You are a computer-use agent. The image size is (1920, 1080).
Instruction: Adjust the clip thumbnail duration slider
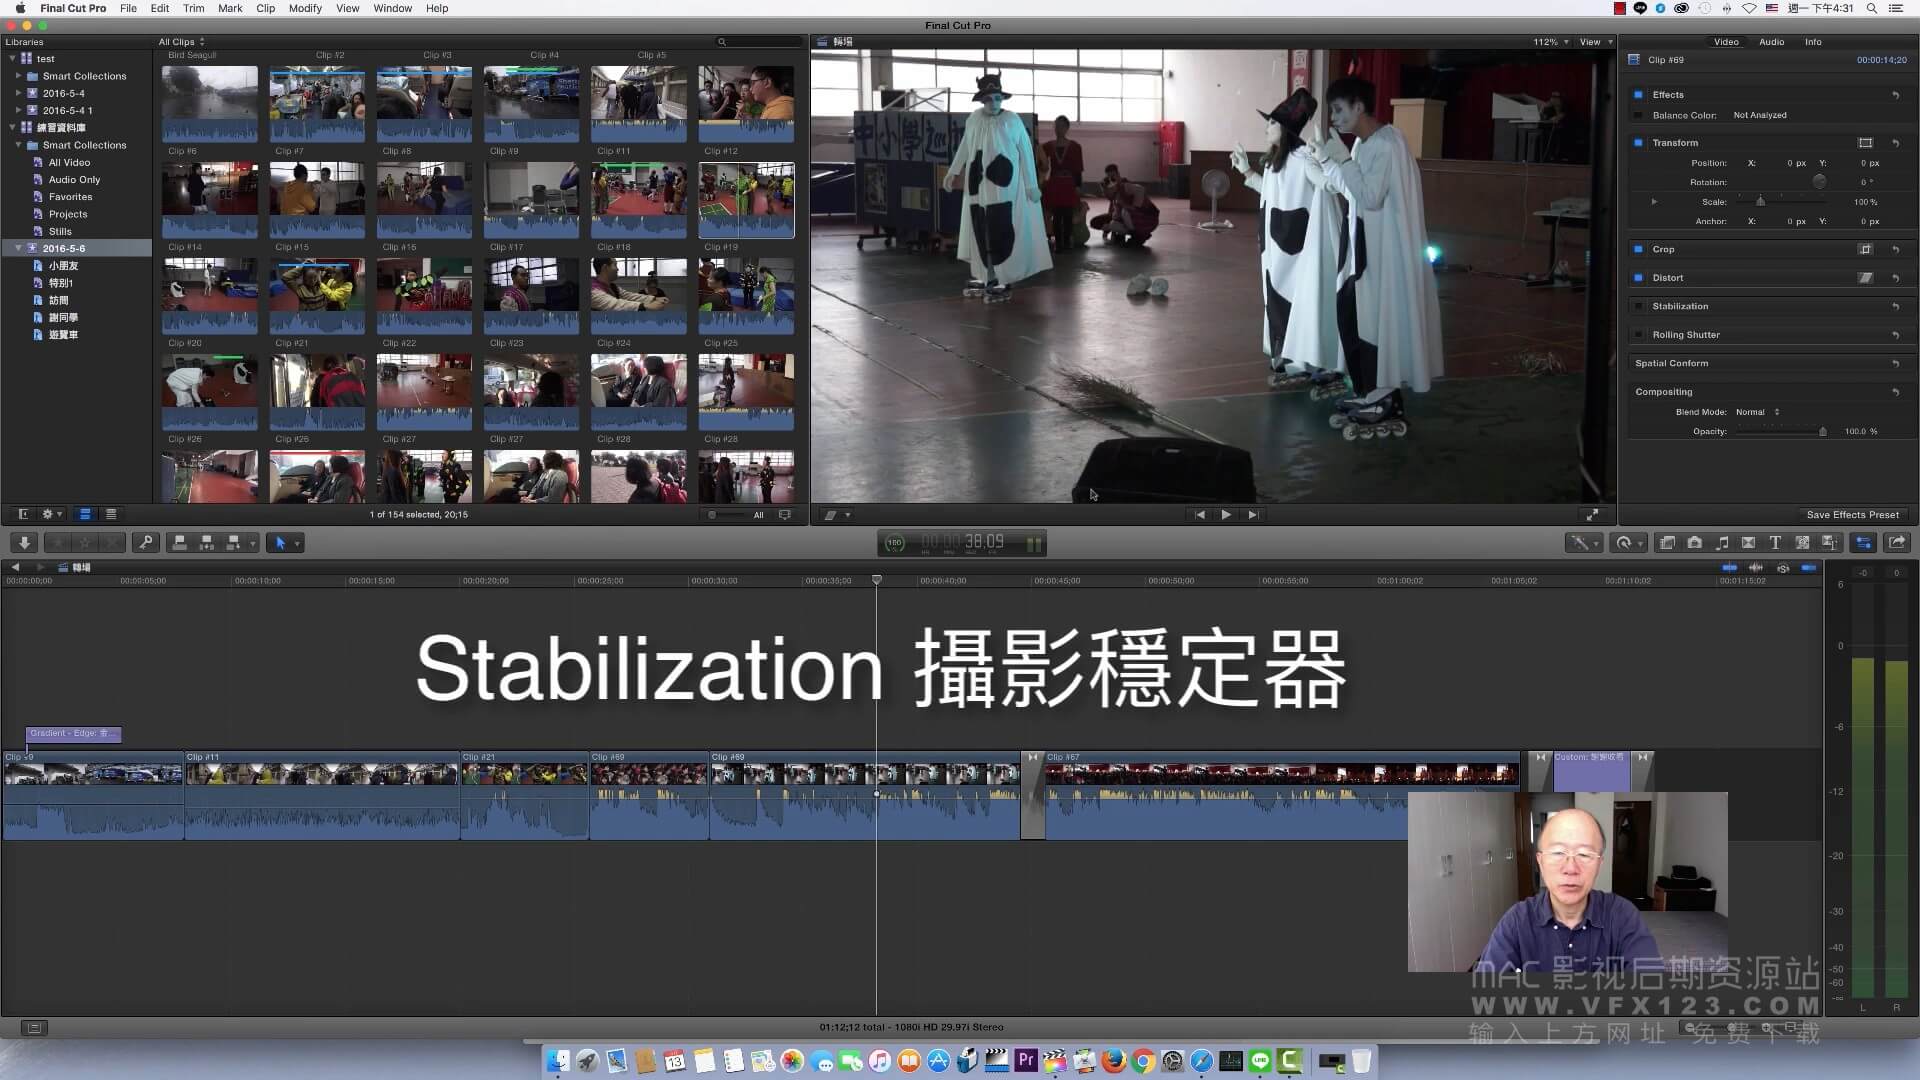click(712, 515)
